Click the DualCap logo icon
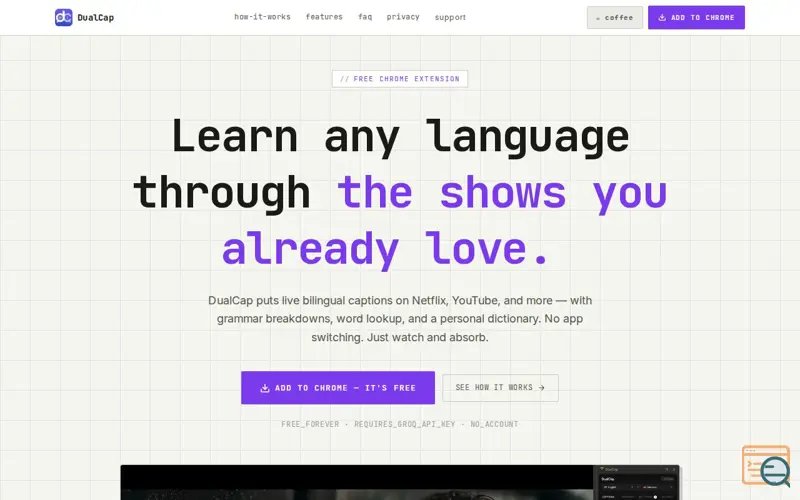This screenshot has width=800, height=500. click(64, 17)
